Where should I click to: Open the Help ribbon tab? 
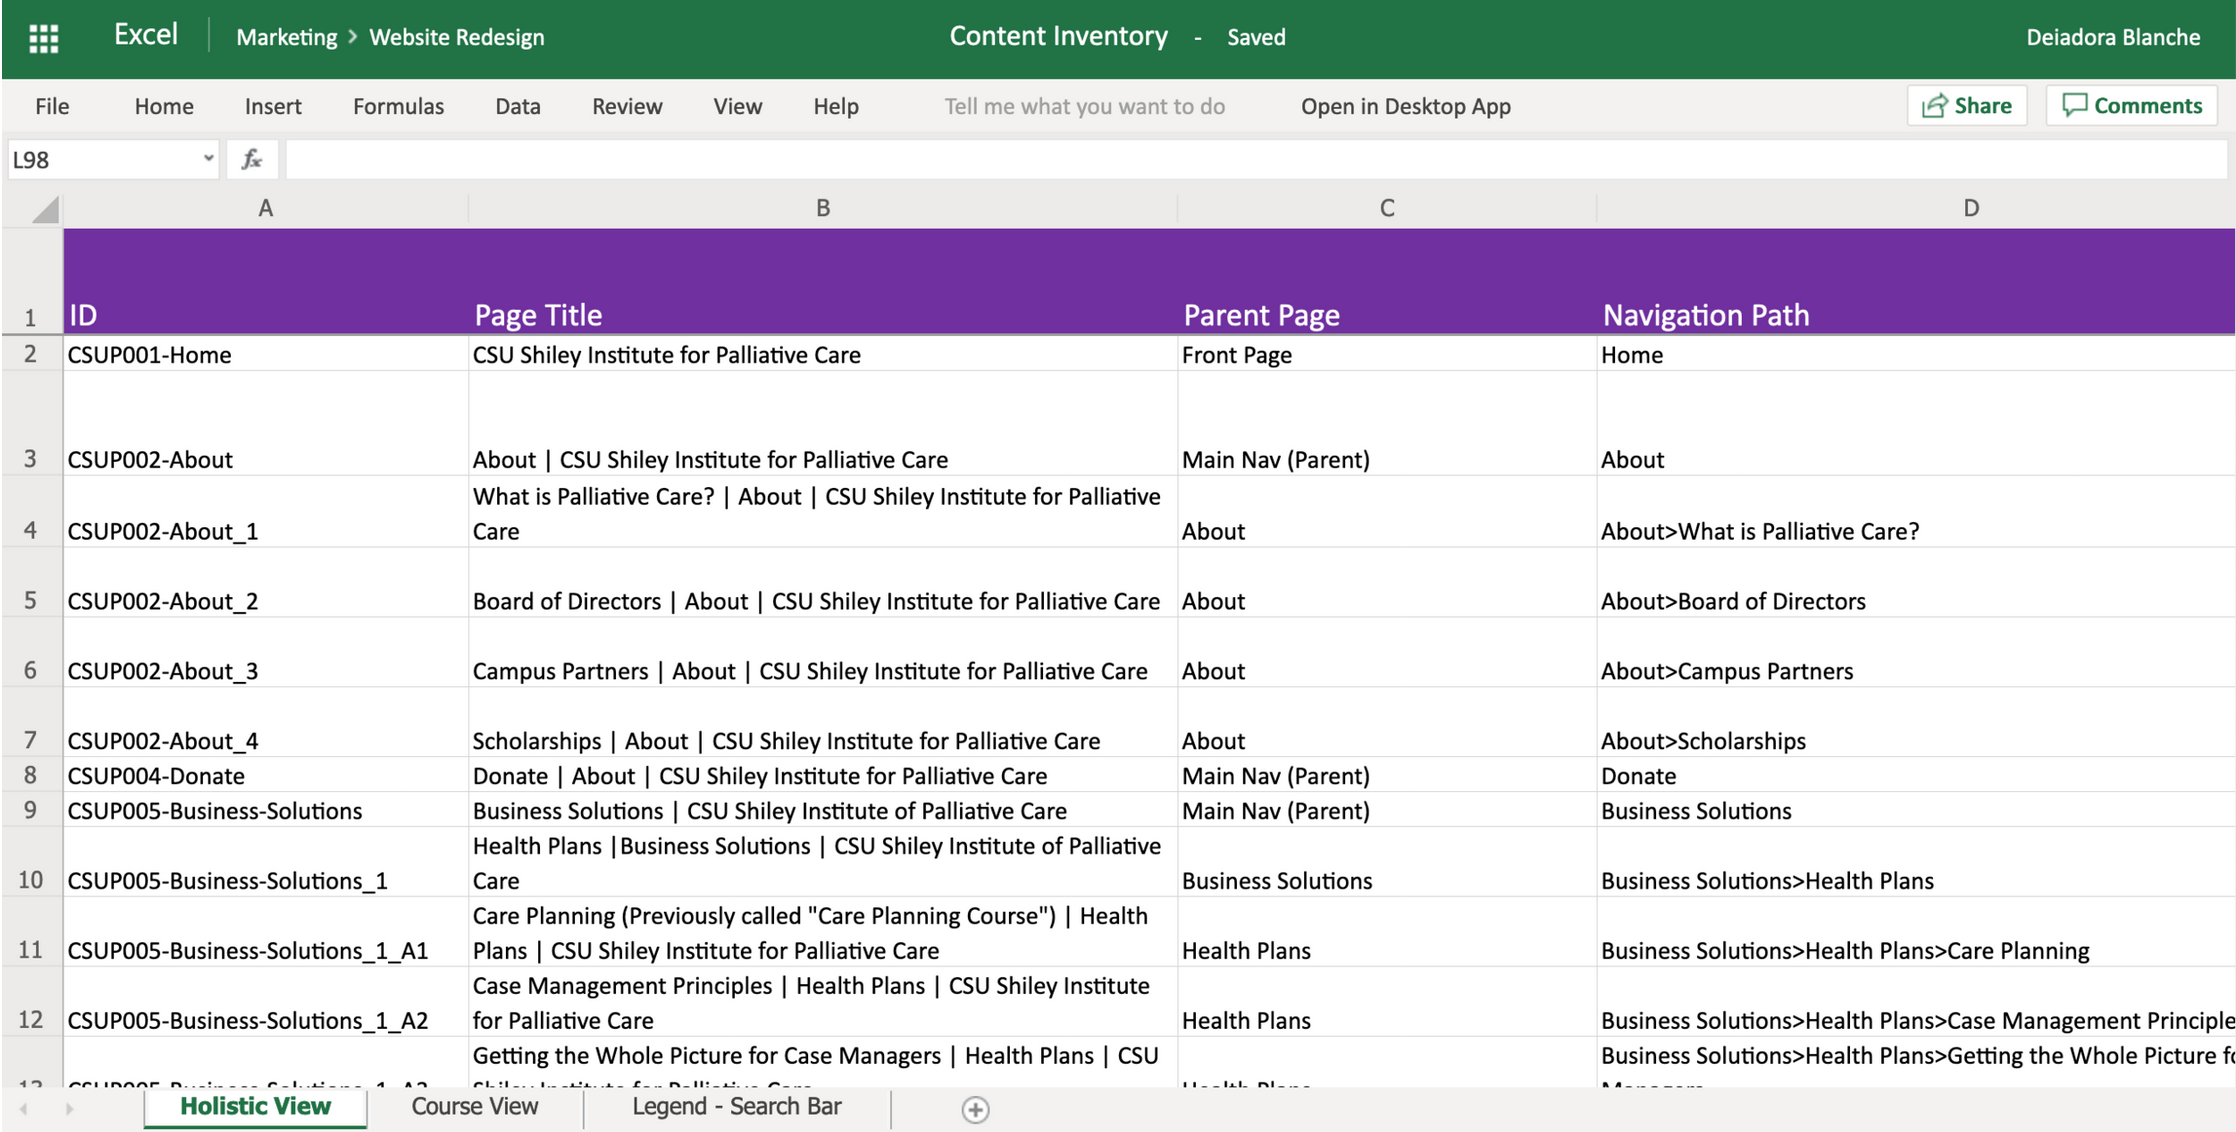(x=836, y=106)
